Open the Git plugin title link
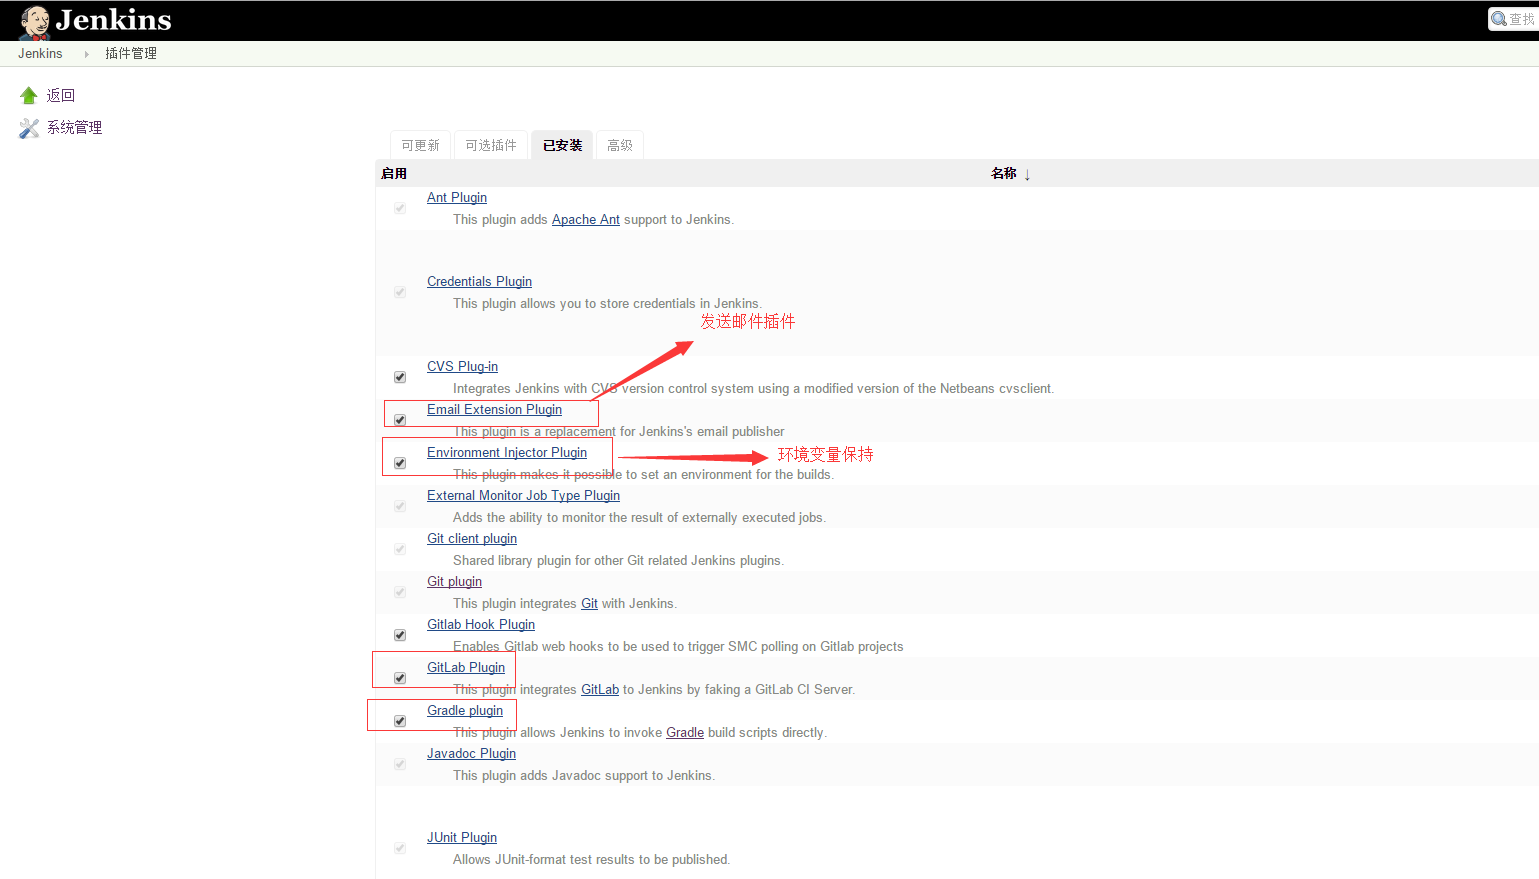Screen dimensions: 1539x879 (454, 582)
